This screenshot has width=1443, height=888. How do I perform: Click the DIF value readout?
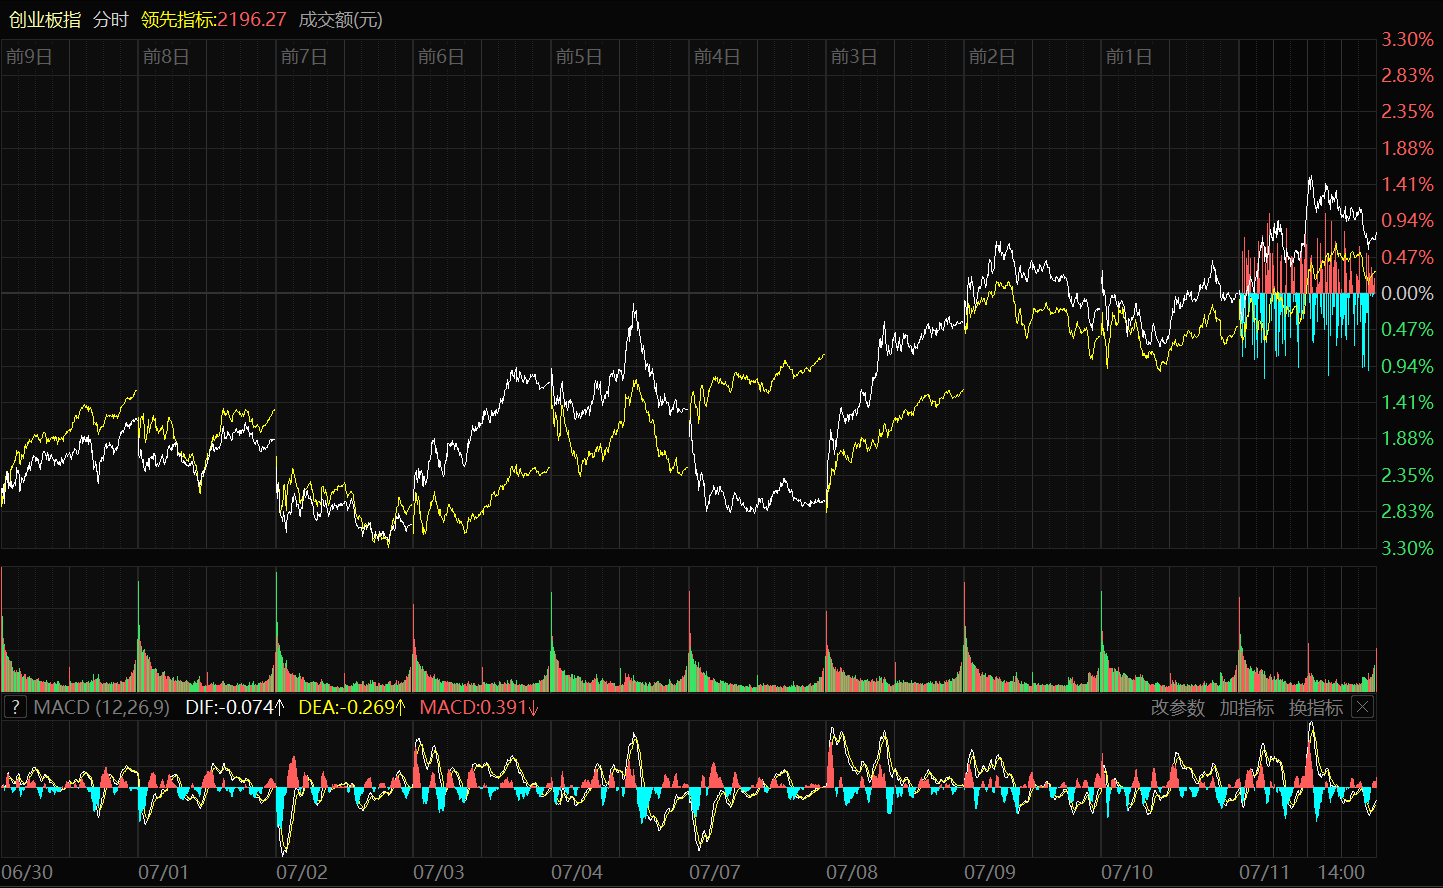(235, 708)
